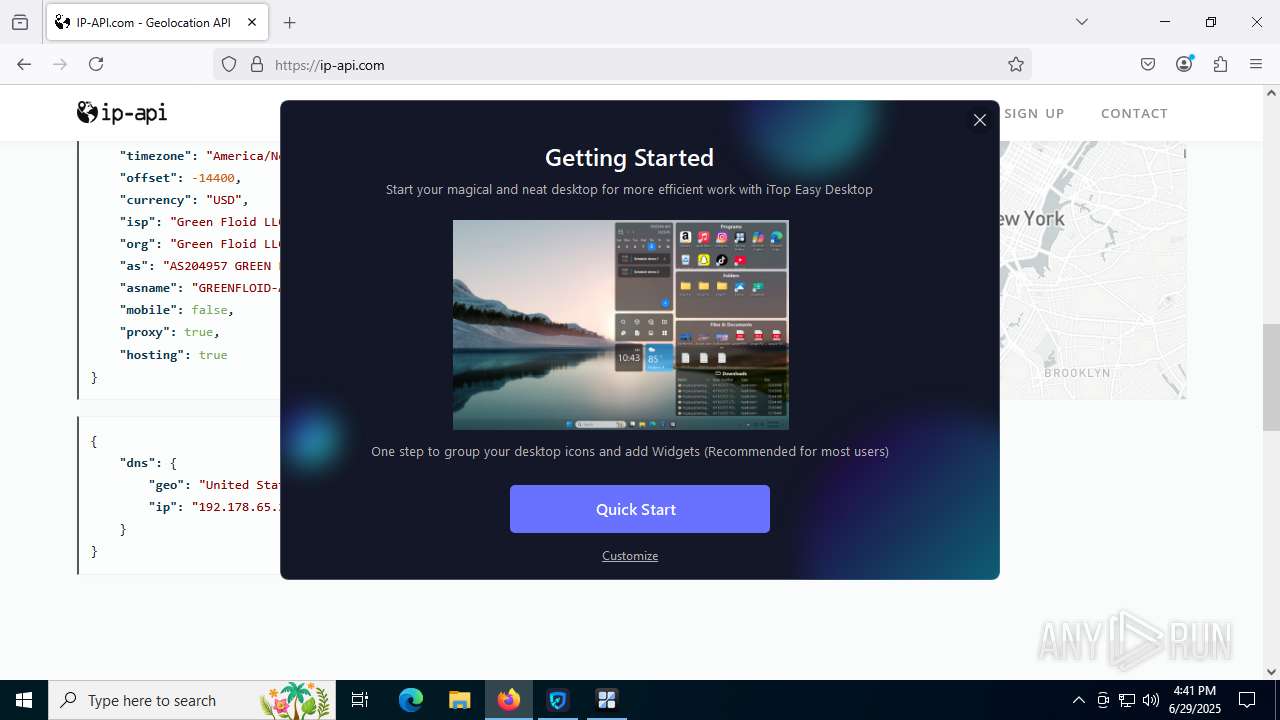Click the page vertical scrollbar thumb

pos(1271,377)
